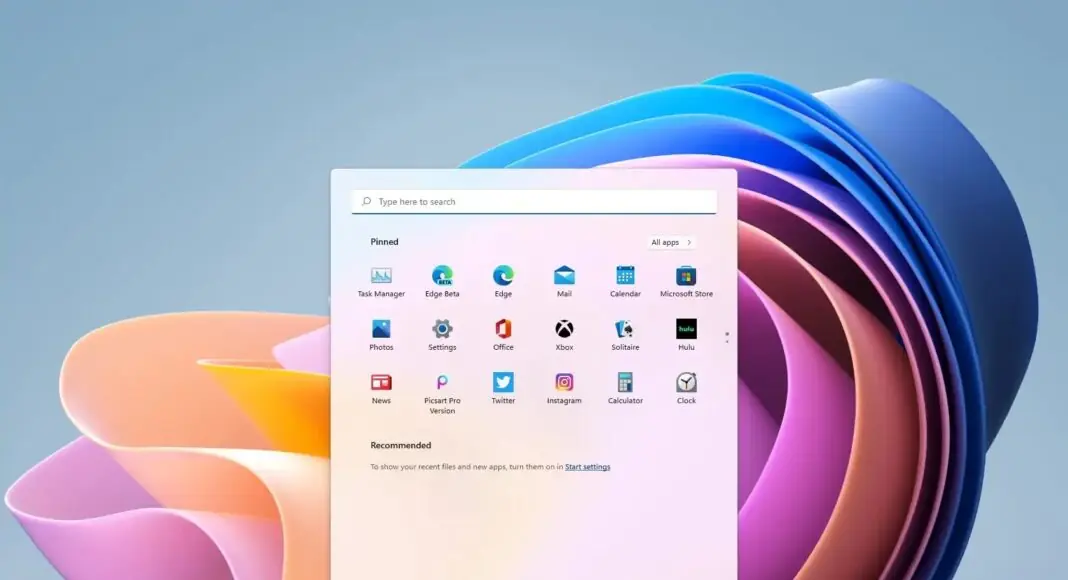Launch Instagram from pinned apps
1068x580 pixels.
564,383
